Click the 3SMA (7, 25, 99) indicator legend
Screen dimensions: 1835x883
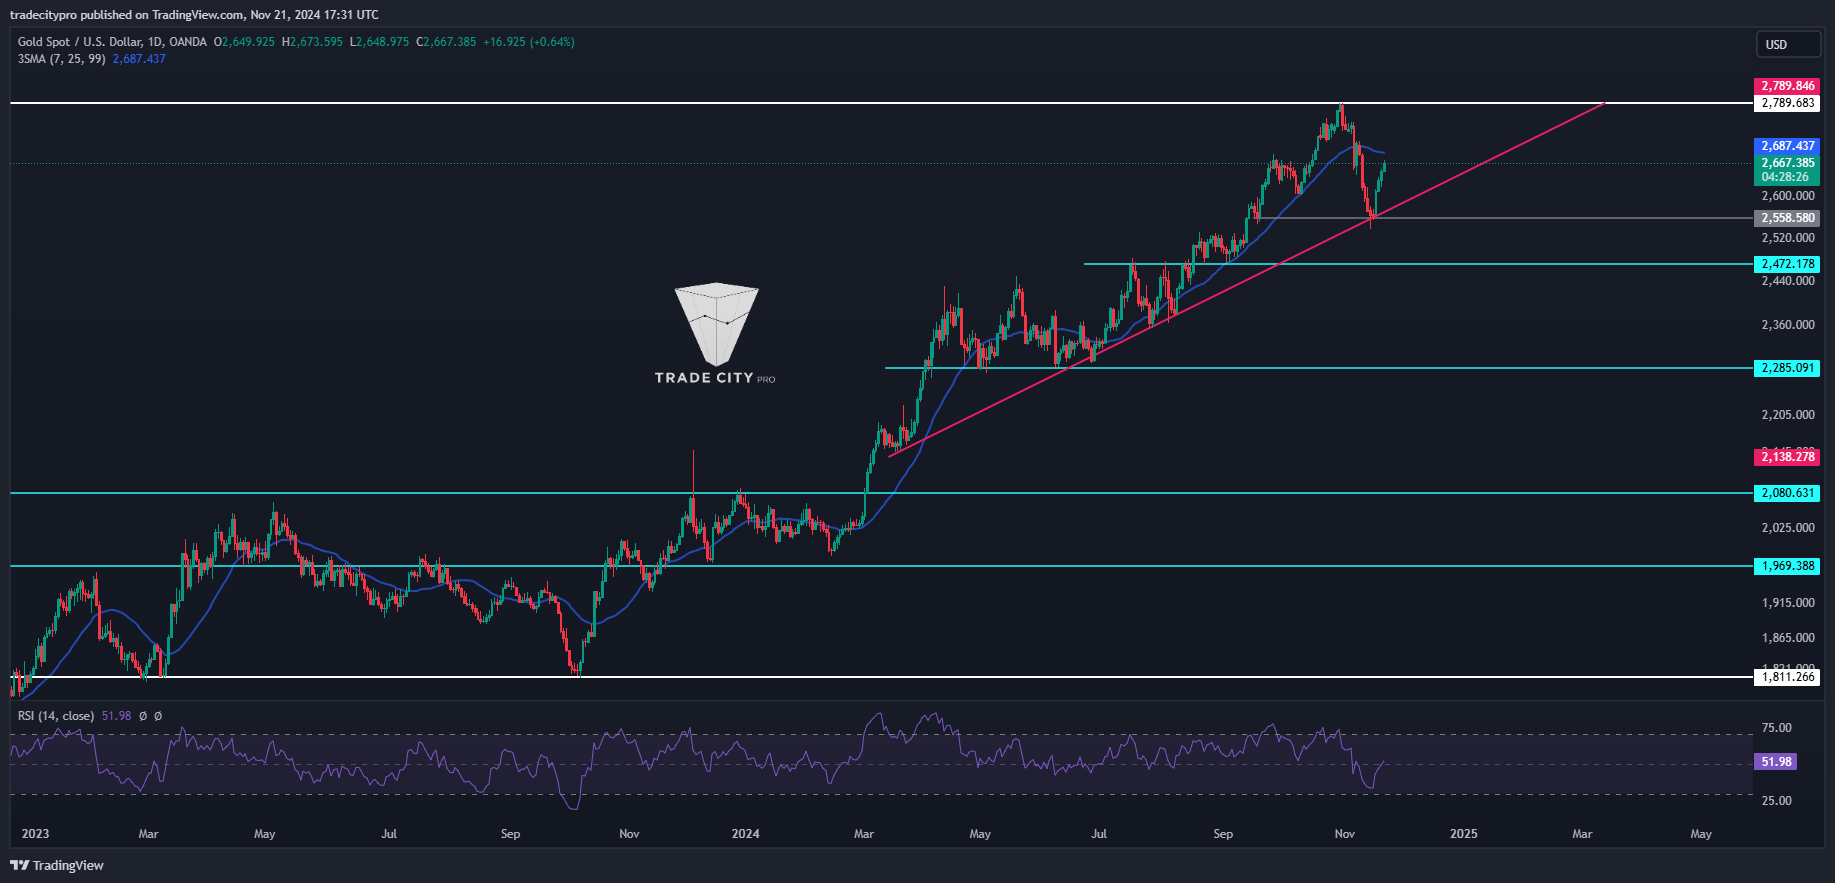pos(61,59)
